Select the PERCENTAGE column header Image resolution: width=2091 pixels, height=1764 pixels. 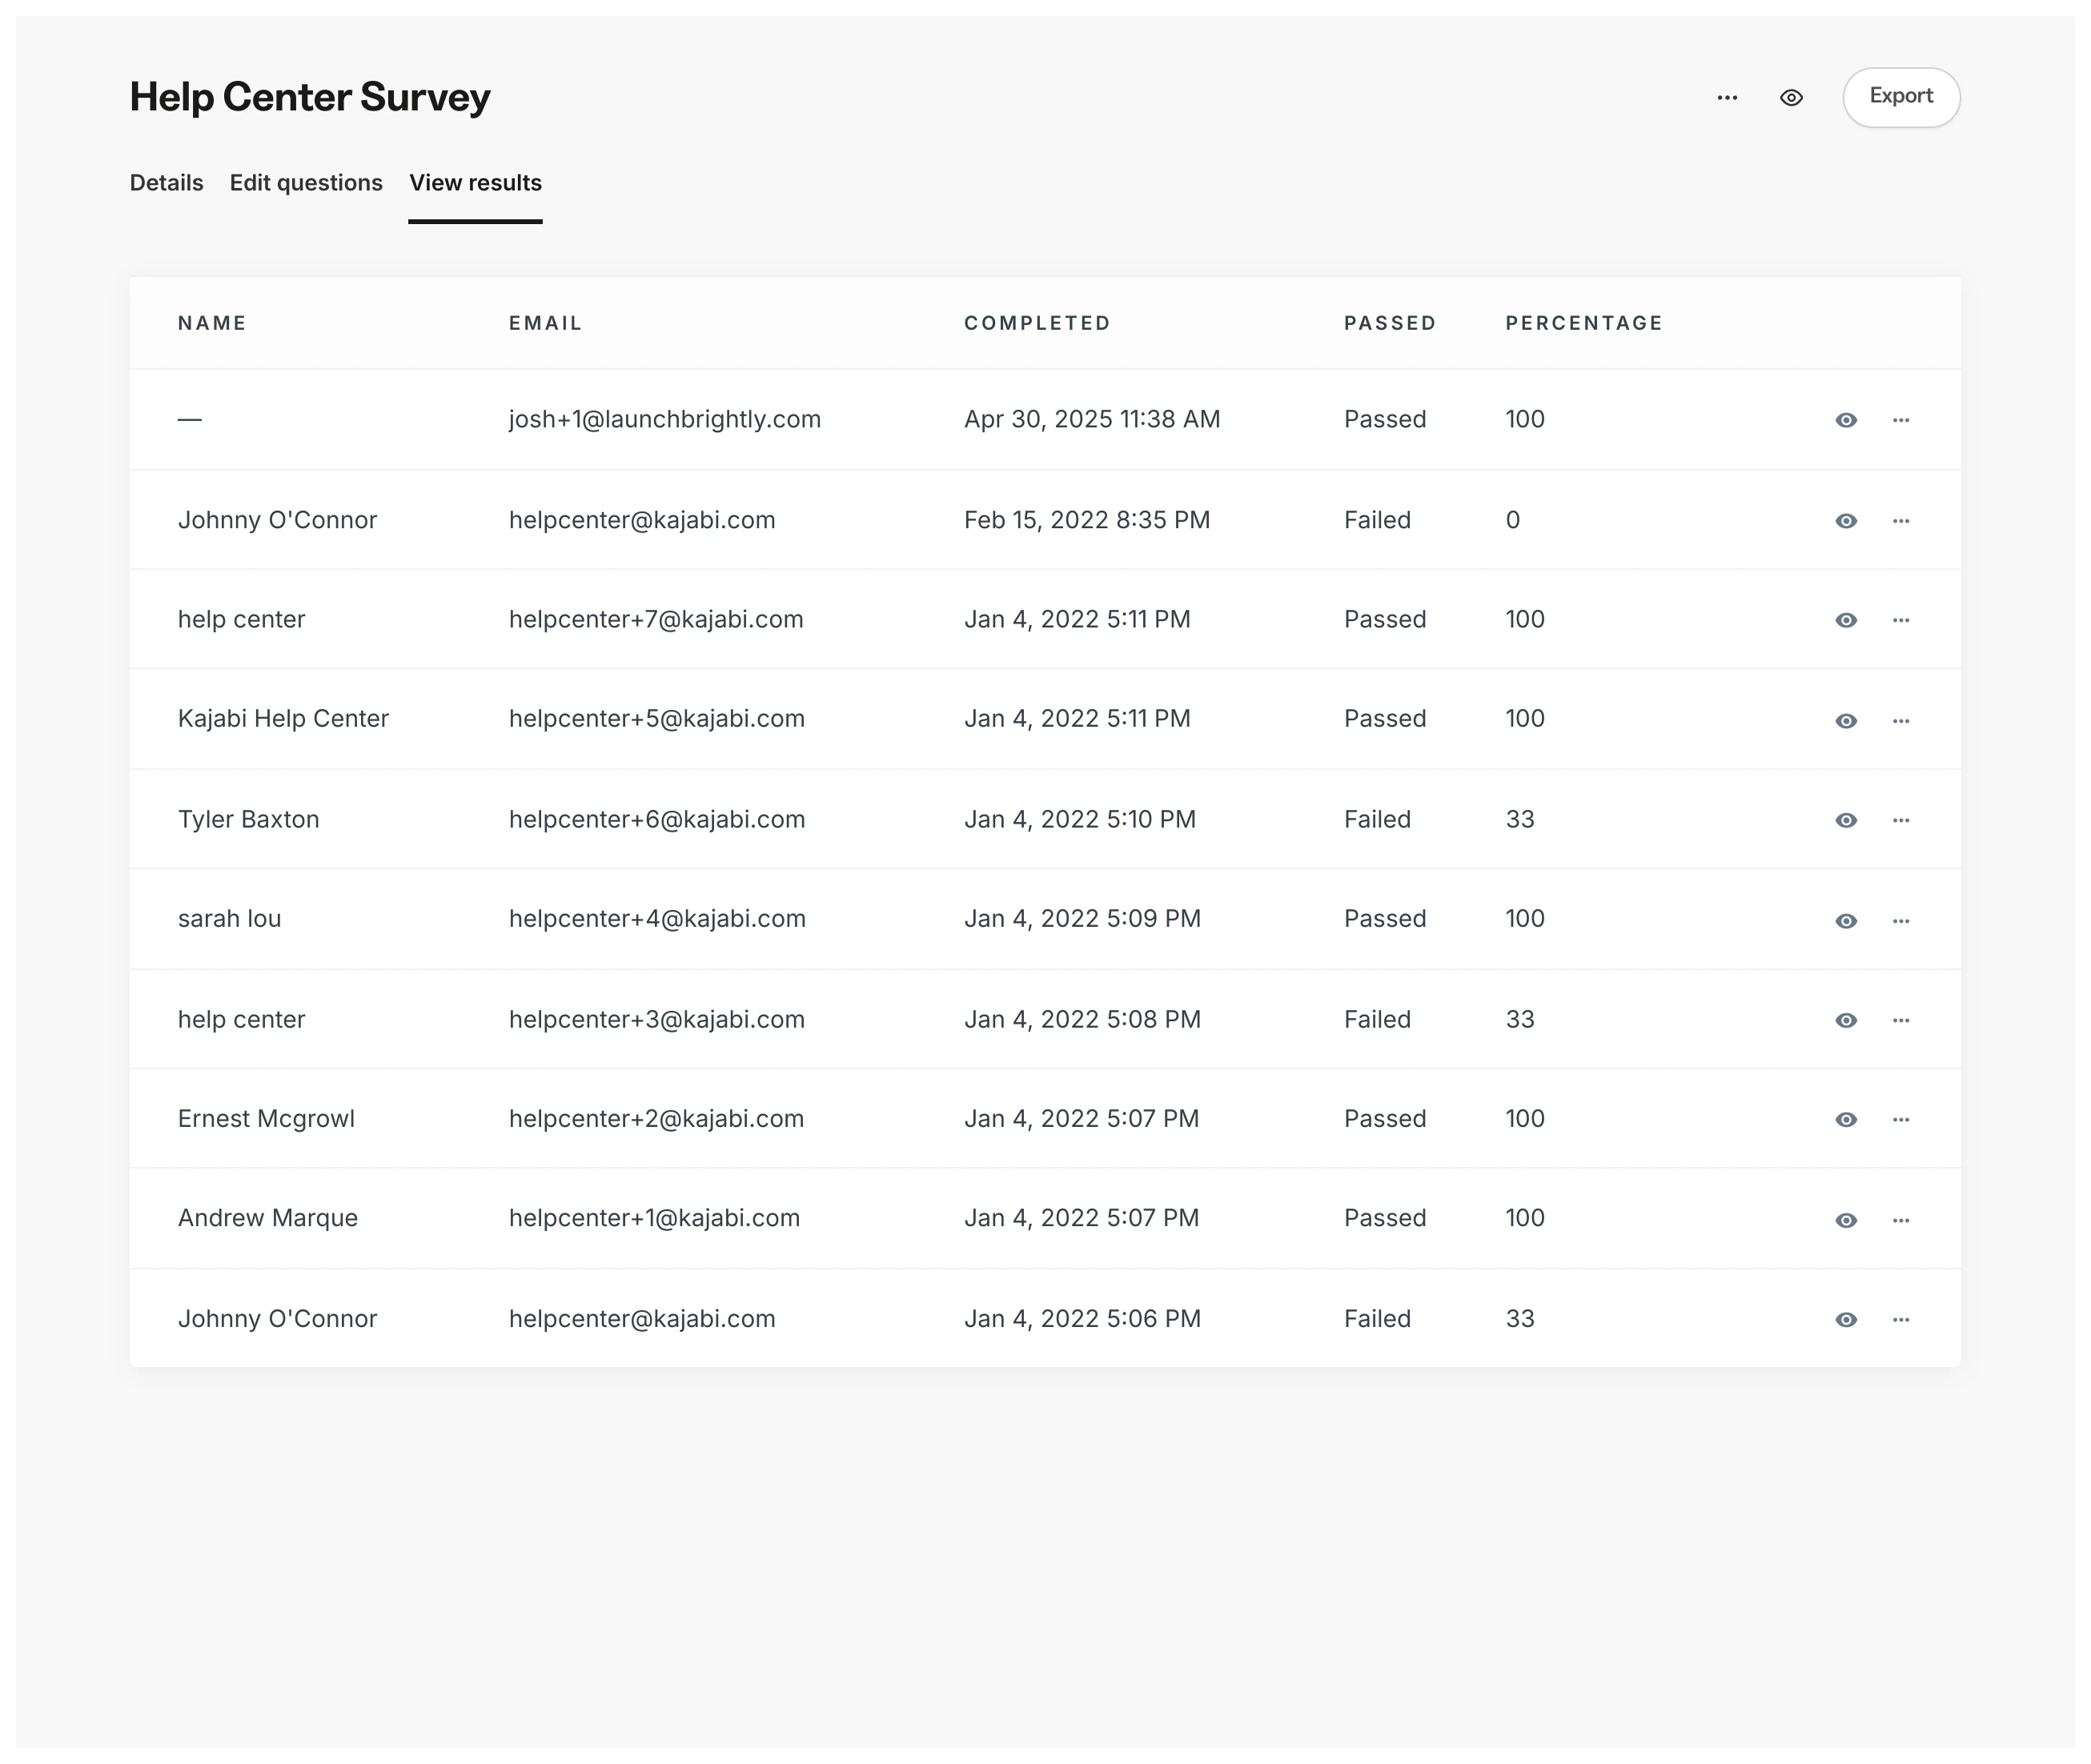(1583, 322)
